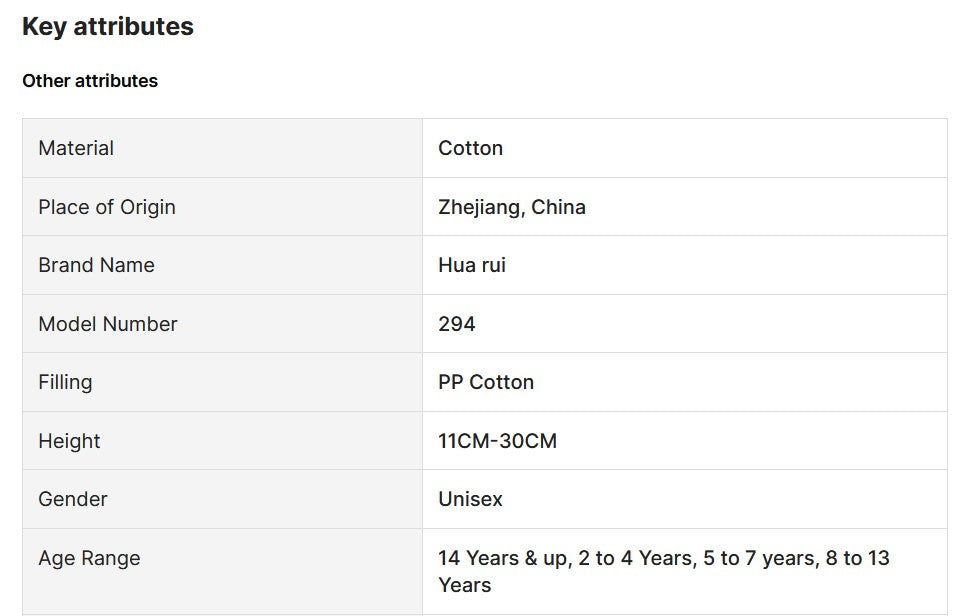
Task: Select the Zhejiang, China value
Action: 511,207
